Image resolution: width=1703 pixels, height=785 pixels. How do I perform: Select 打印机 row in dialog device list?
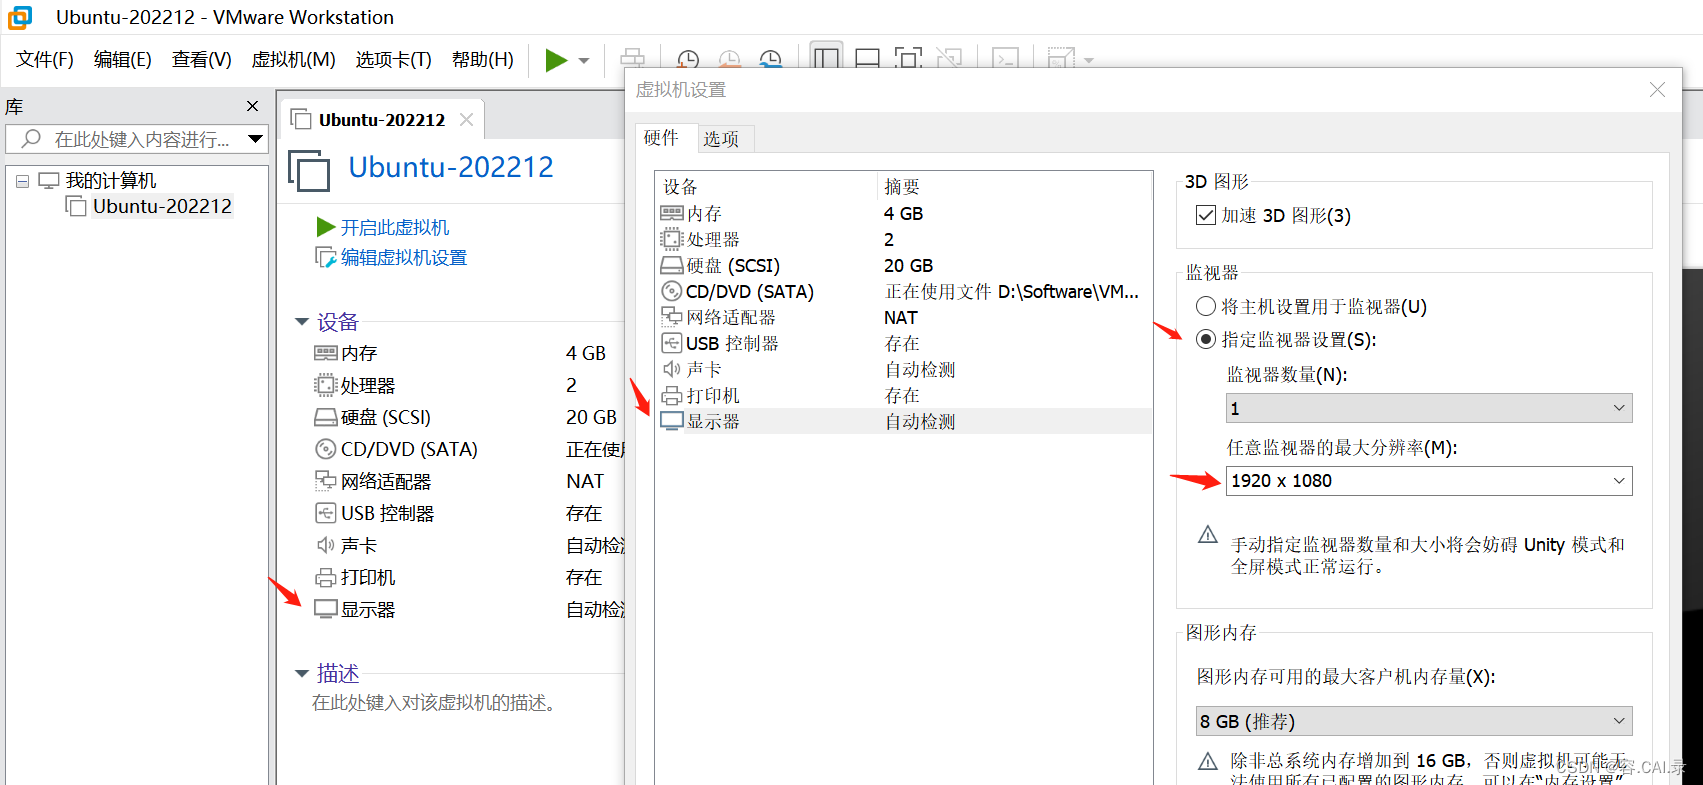pyautogui.click(x=904, y=396)
